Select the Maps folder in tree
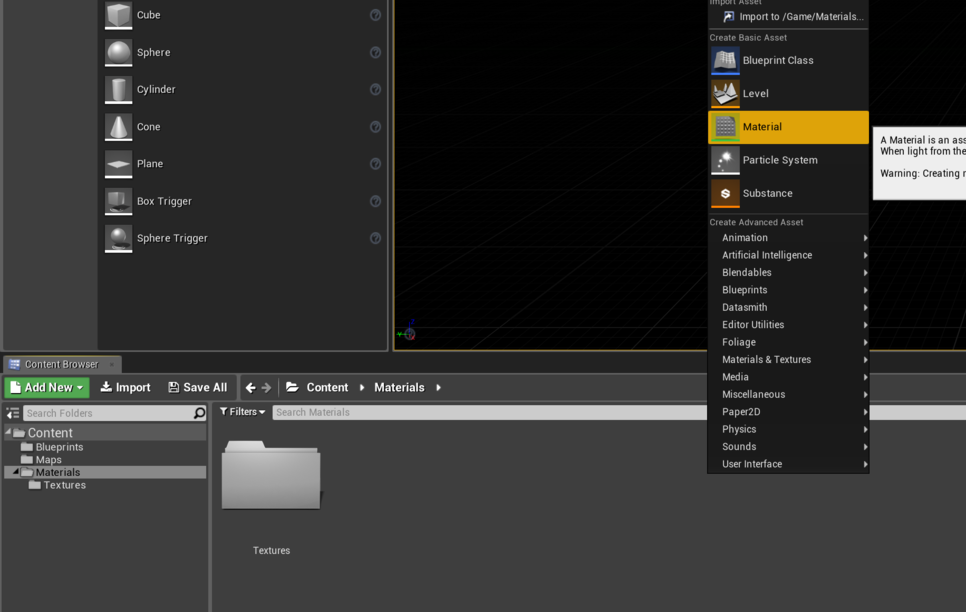This screenshot has height=612, width=966. [x=49, y=460]
